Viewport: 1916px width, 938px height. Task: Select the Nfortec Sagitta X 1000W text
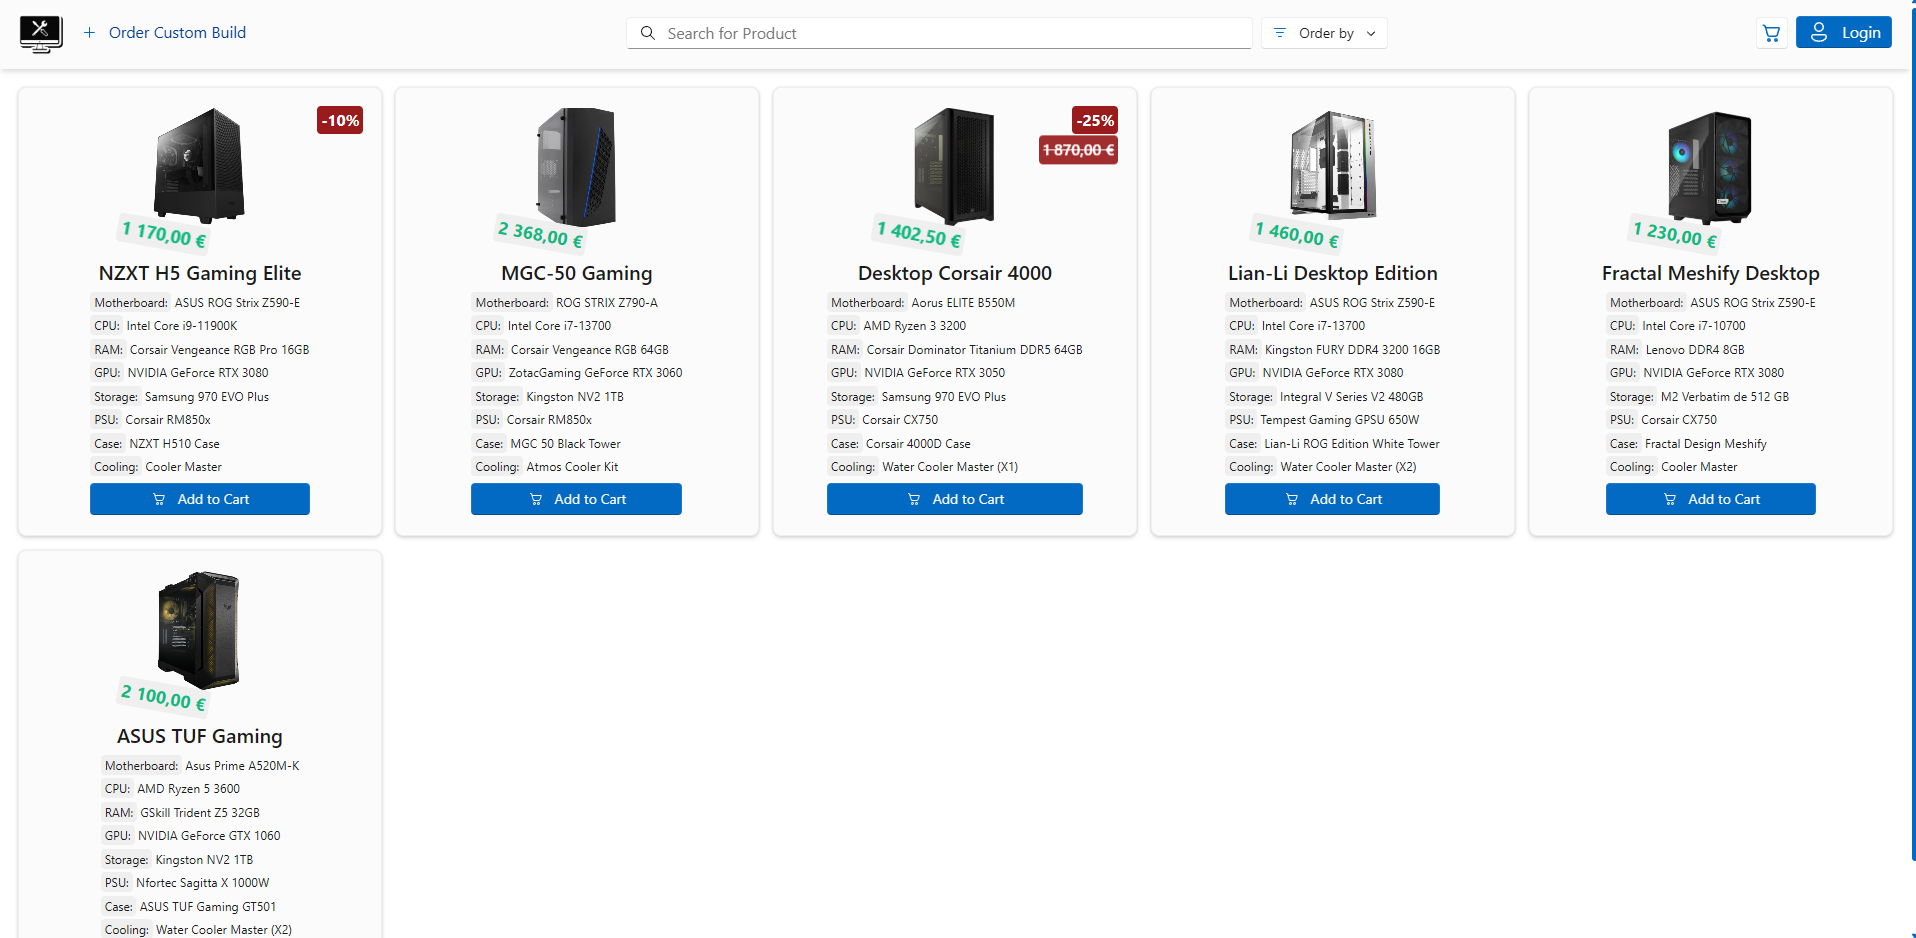(x=203, y=883)
